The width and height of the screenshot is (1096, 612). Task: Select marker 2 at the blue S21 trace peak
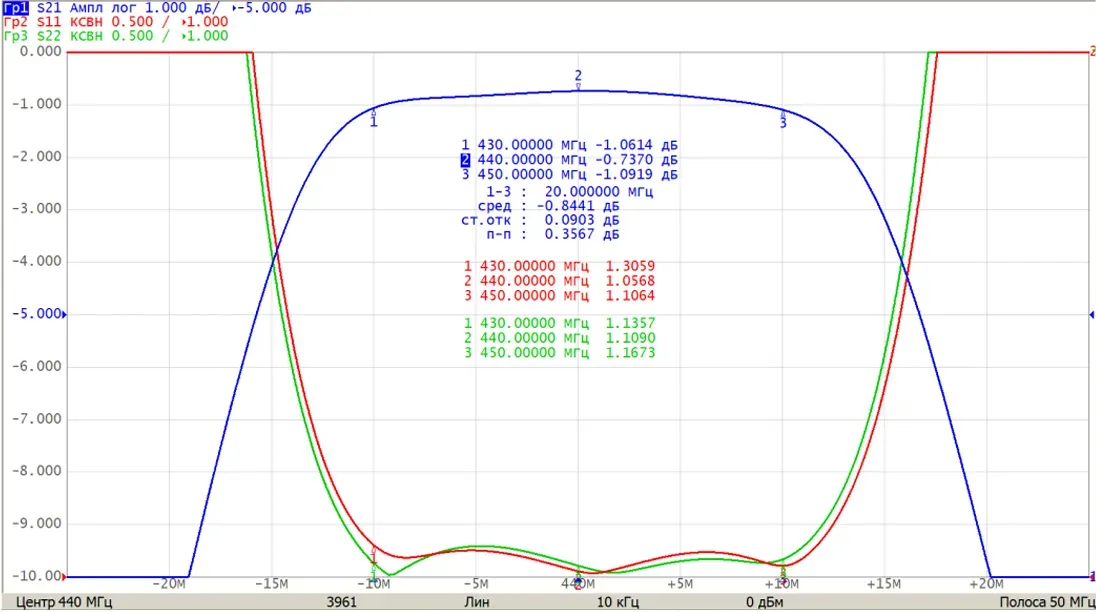578,79
